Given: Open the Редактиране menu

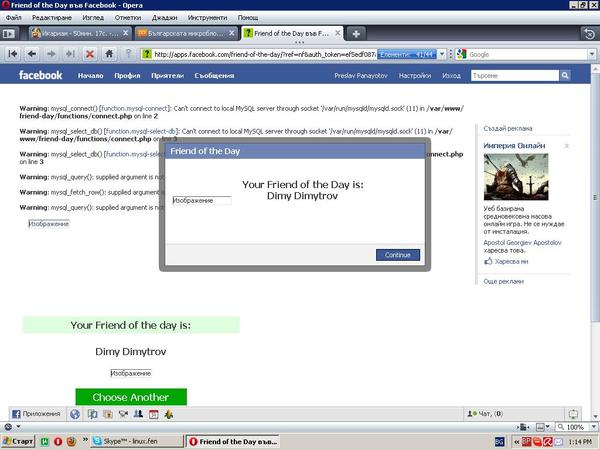Looking at the screenshot, I should pyautogui.click(x=52, y=18).
